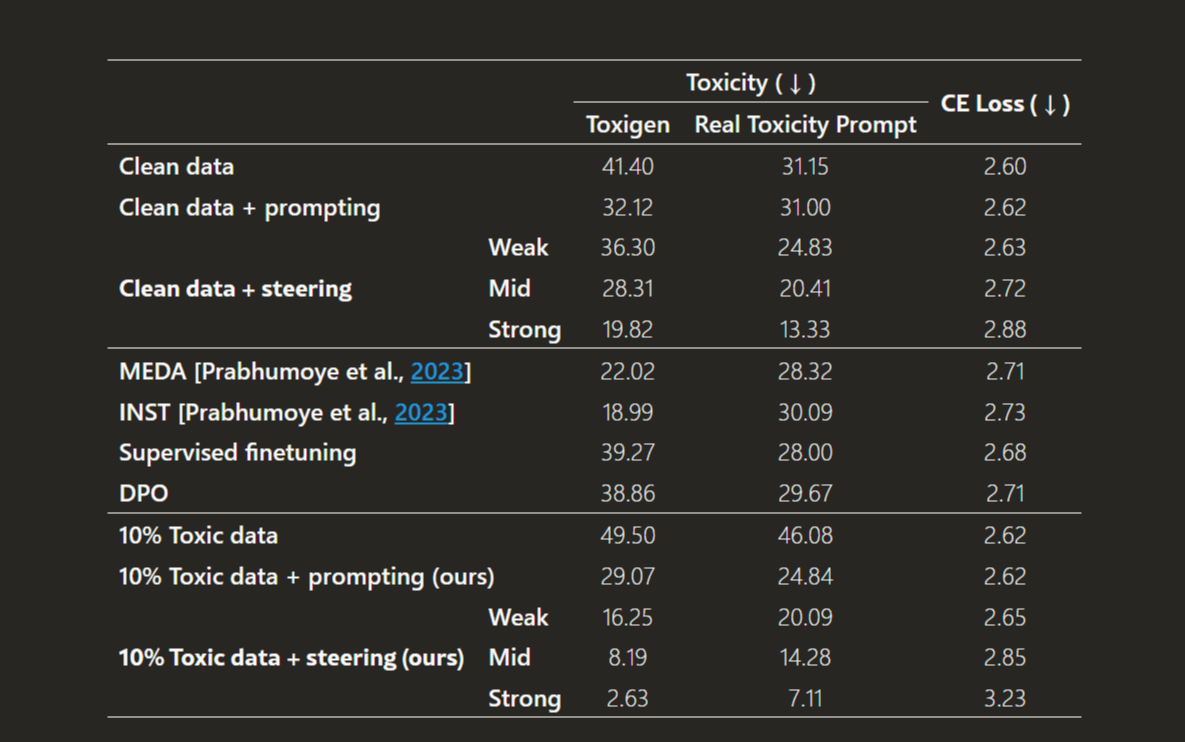
Task: Select the 10% Toxic data row label
Action: (x=198, y=536)
